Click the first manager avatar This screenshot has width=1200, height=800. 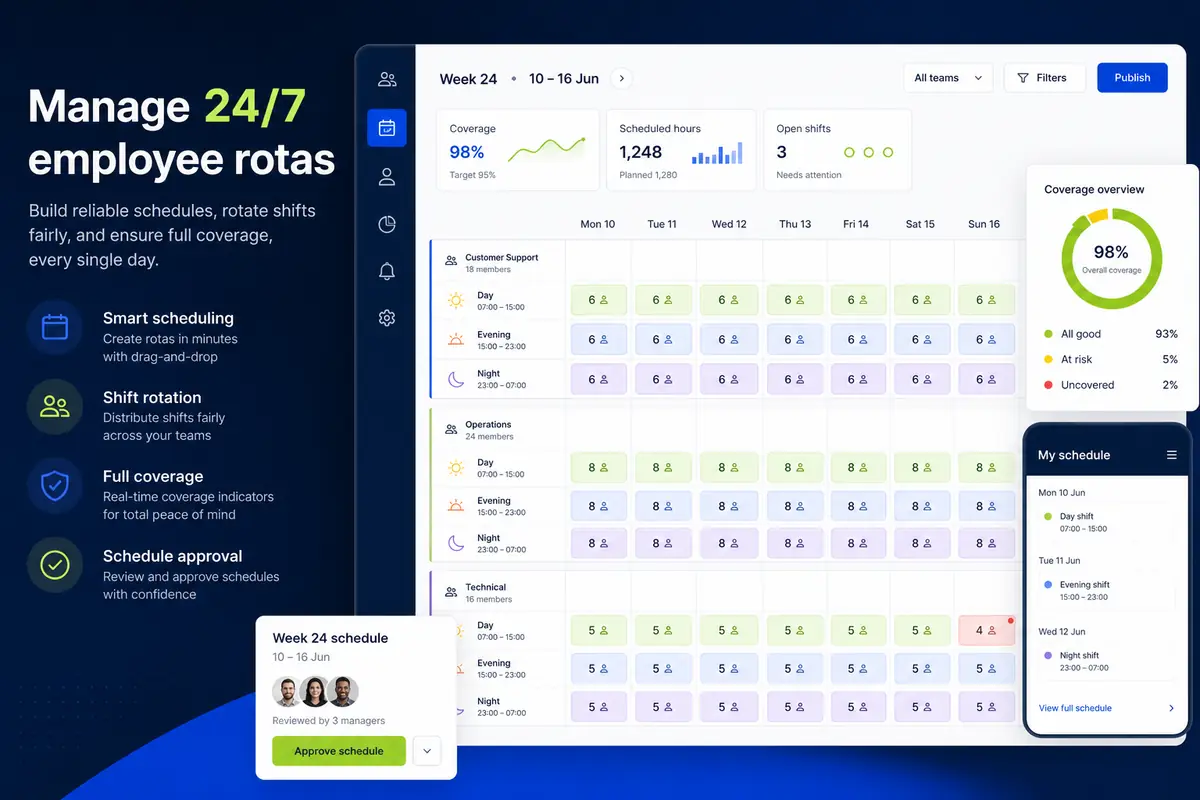coord(288,691)
